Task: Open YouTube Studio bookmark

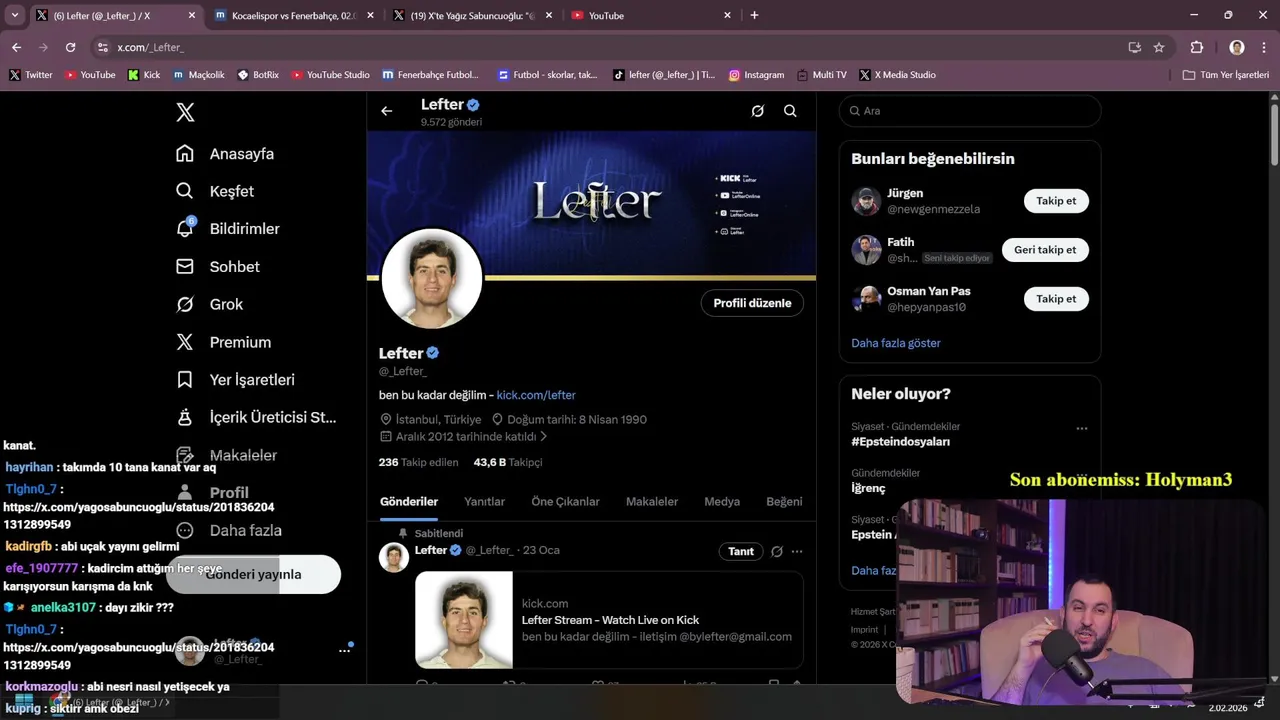Action: pos(330,75)
